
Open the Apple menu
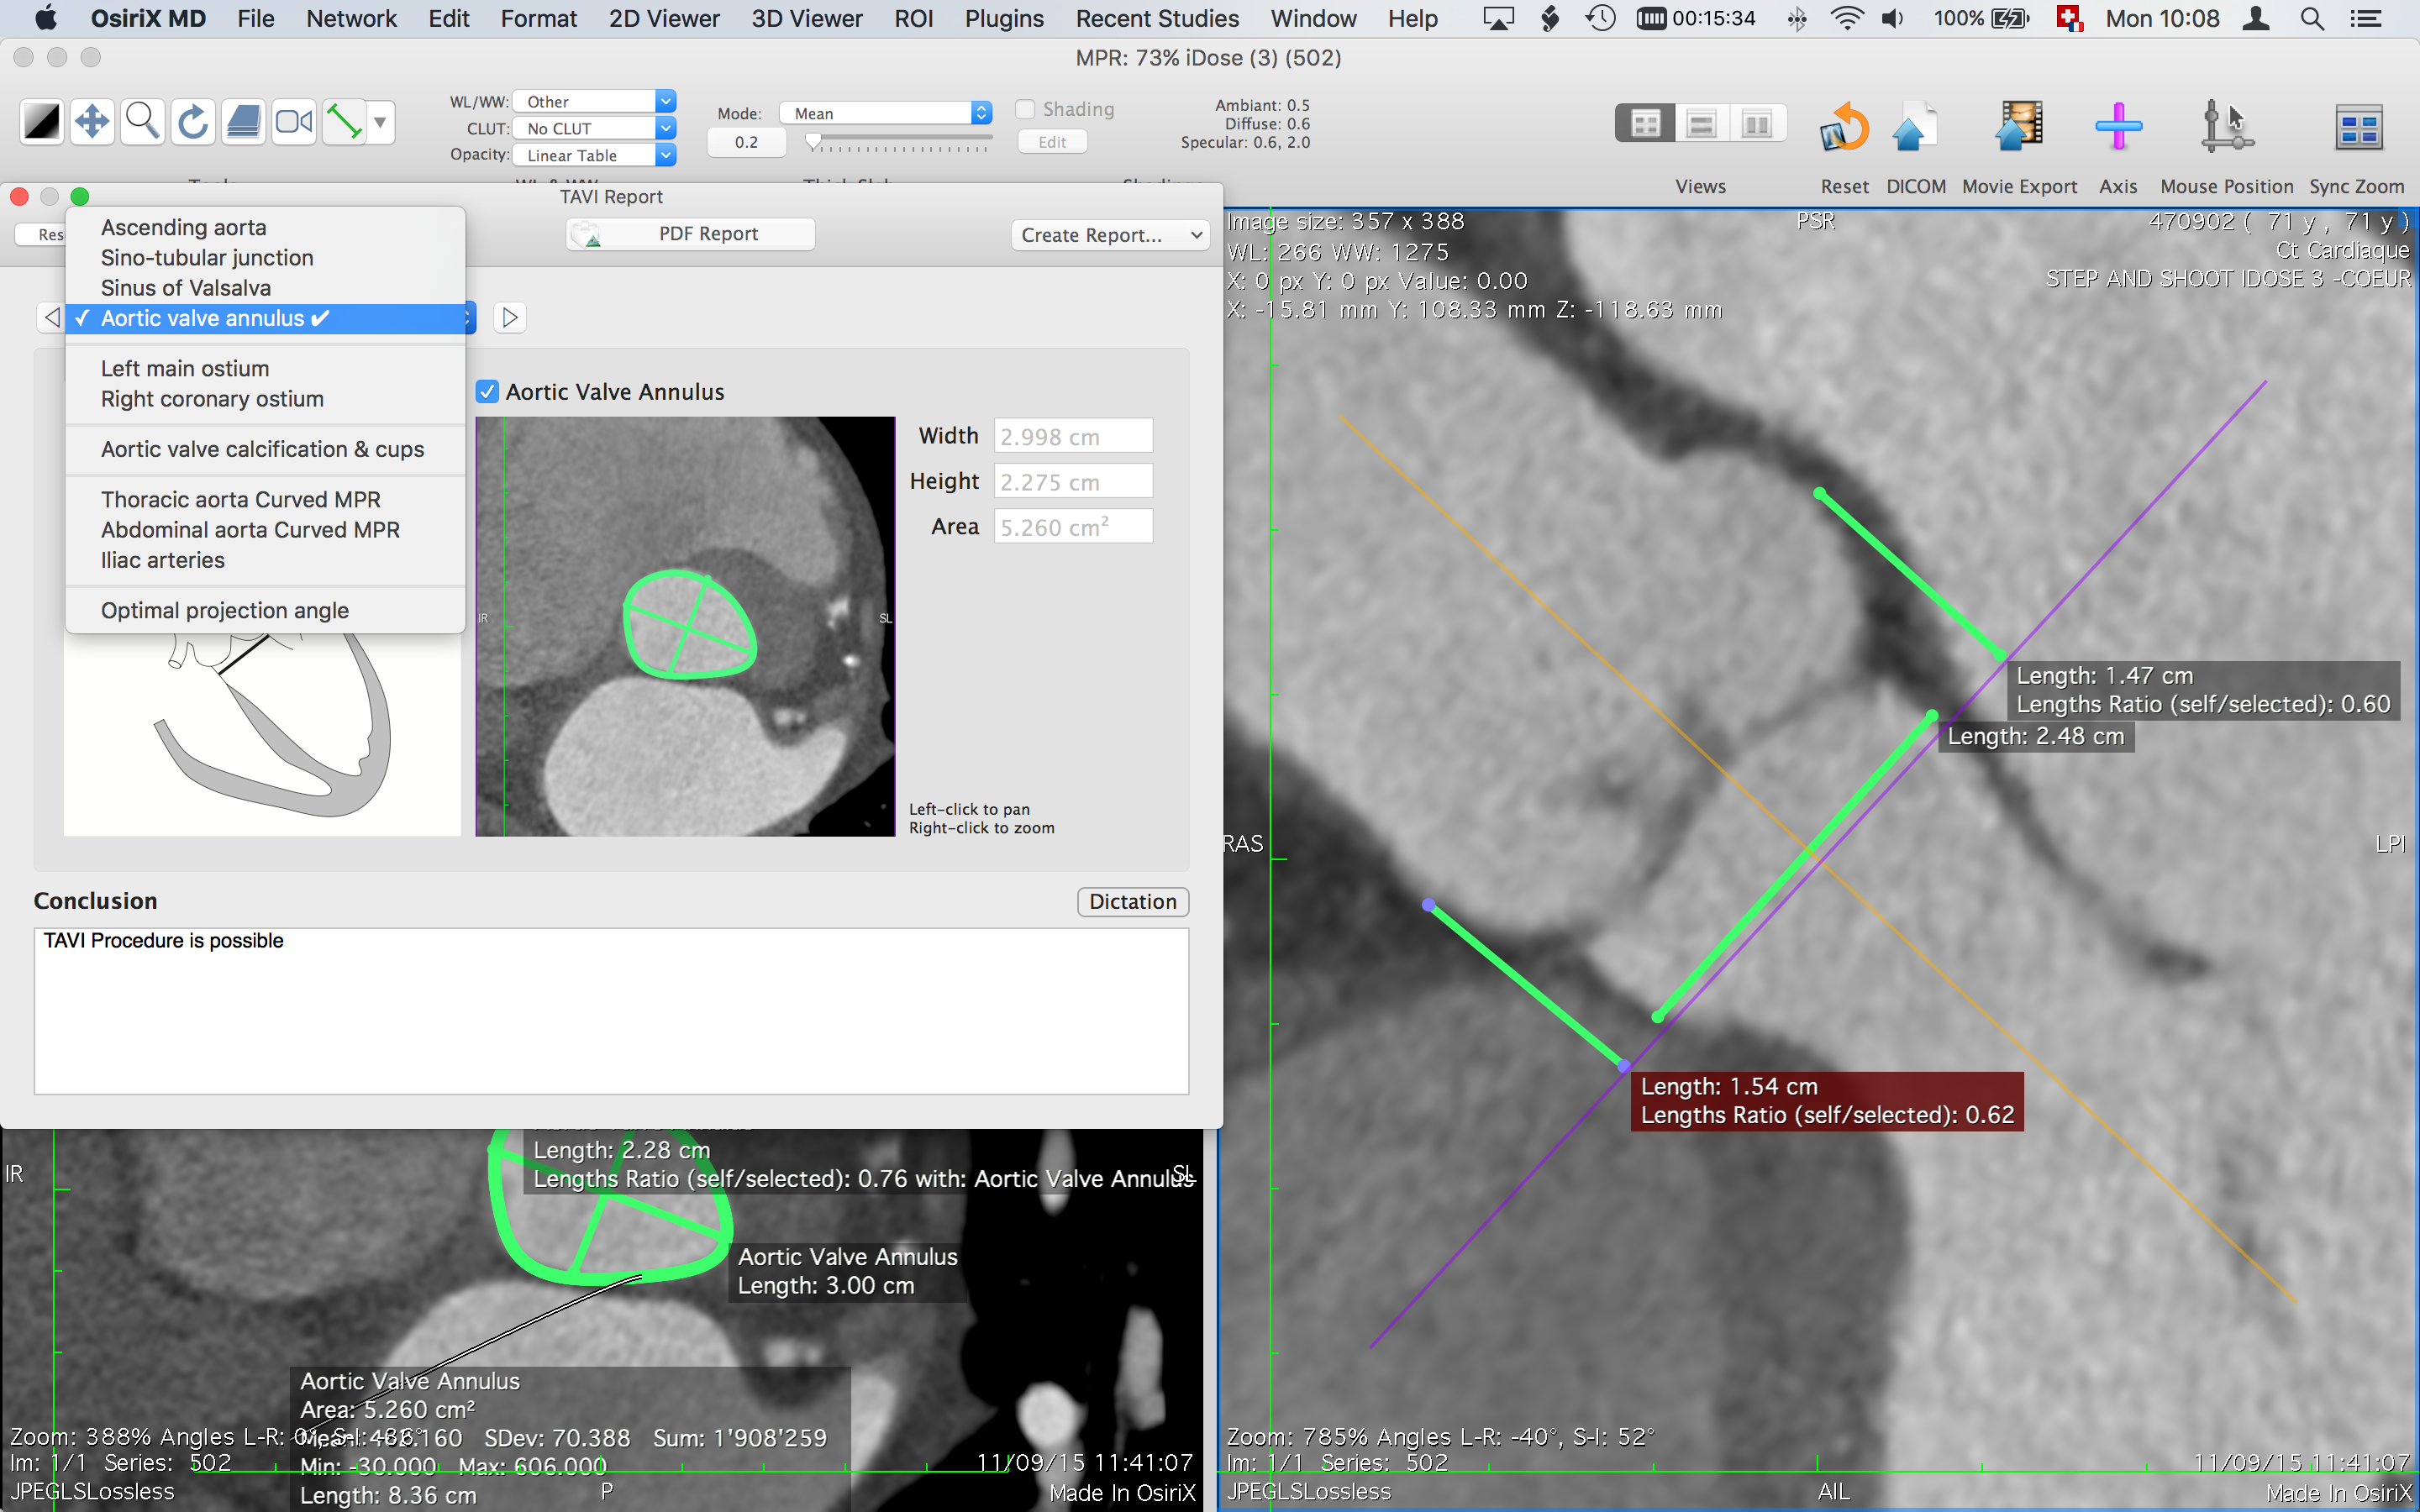(46, 19)
